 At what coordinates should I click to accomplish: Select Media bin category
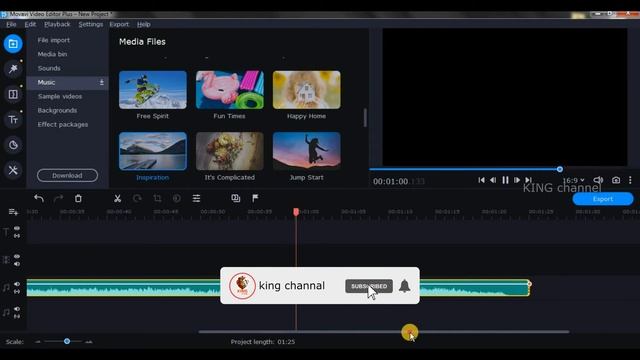52,54
